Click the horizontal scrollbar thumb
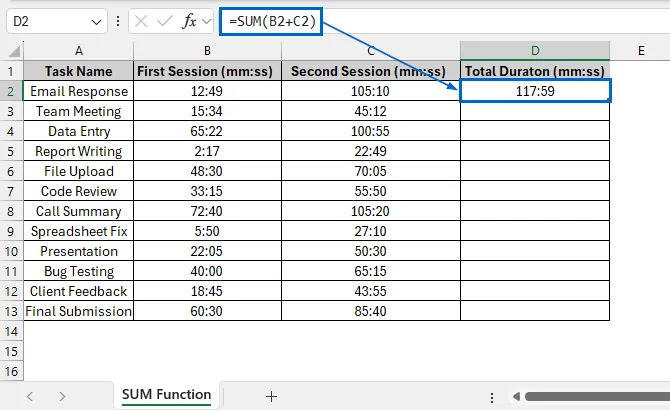Image resolution: width=670 pixels, height=410 pixels. coord(597,397)
